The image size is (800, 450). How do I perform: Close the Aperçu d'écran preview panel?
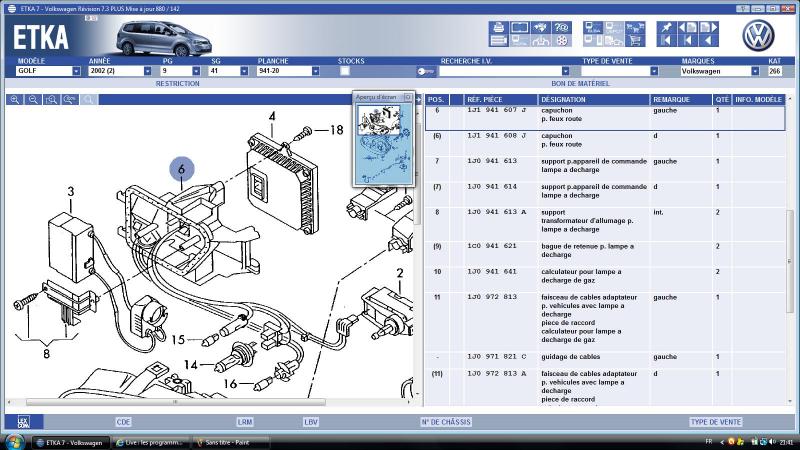point(408,97)
